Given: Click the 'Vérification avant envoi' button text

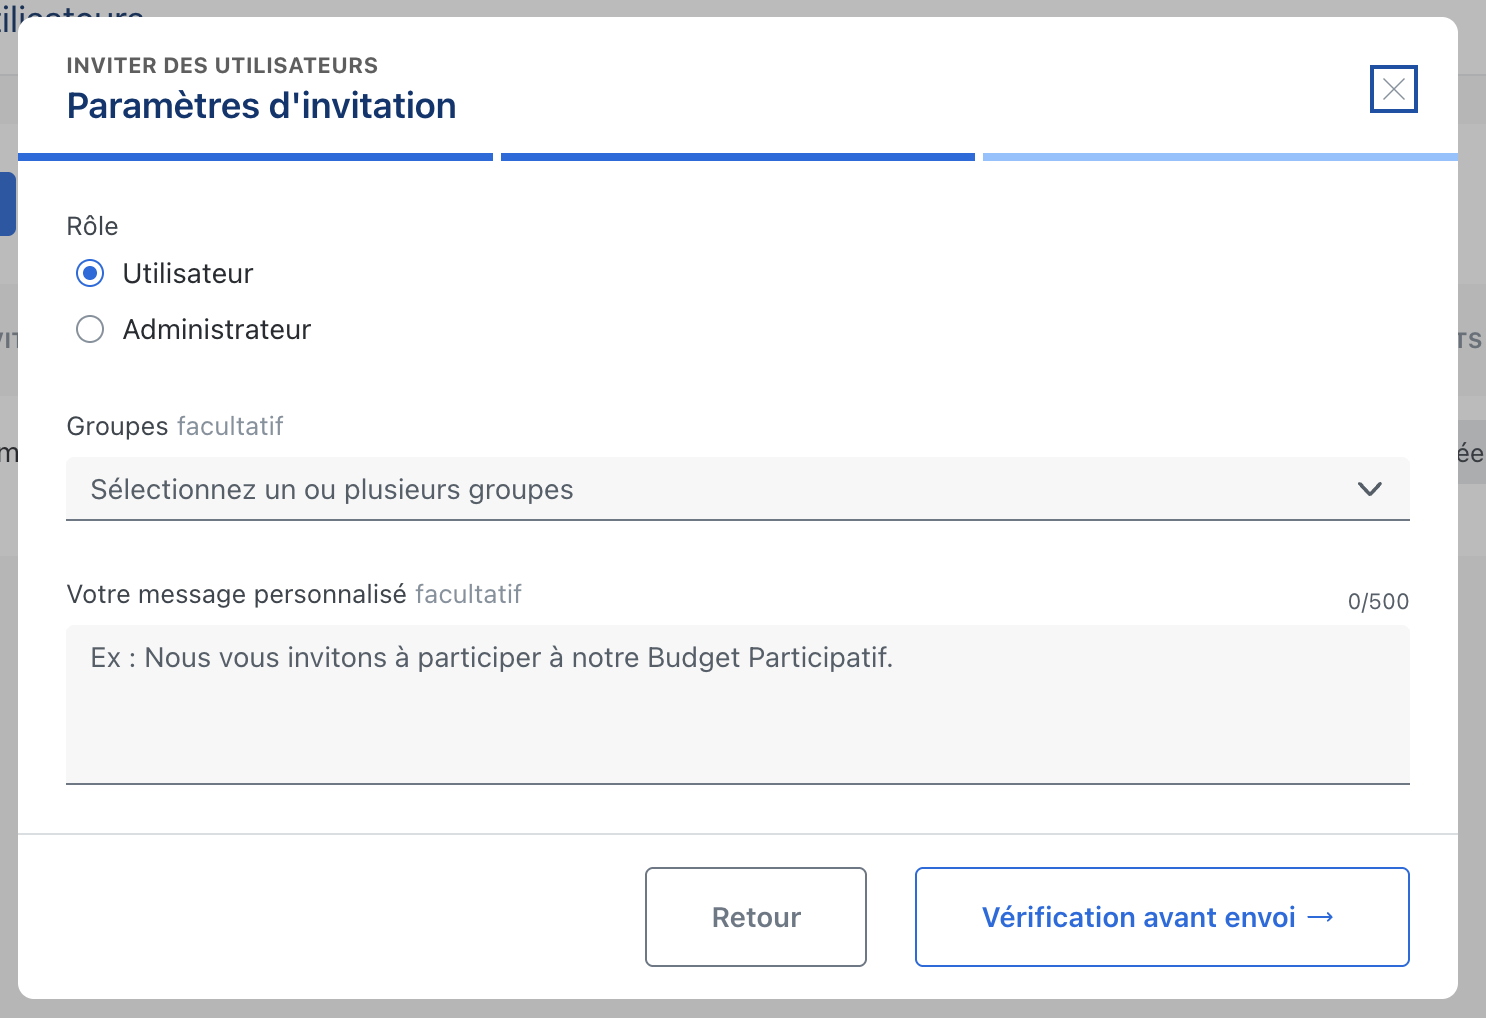Looking at the screenshot, I should click(1138, 918).
